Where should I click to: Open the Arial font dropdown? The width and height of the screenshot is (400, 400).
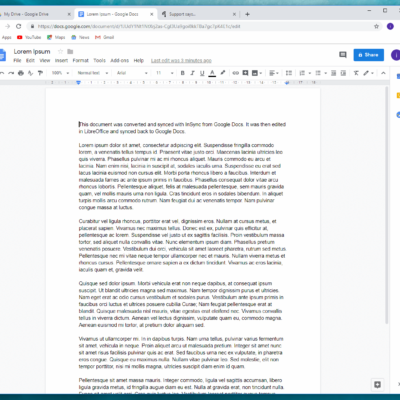tap(132, 73)
